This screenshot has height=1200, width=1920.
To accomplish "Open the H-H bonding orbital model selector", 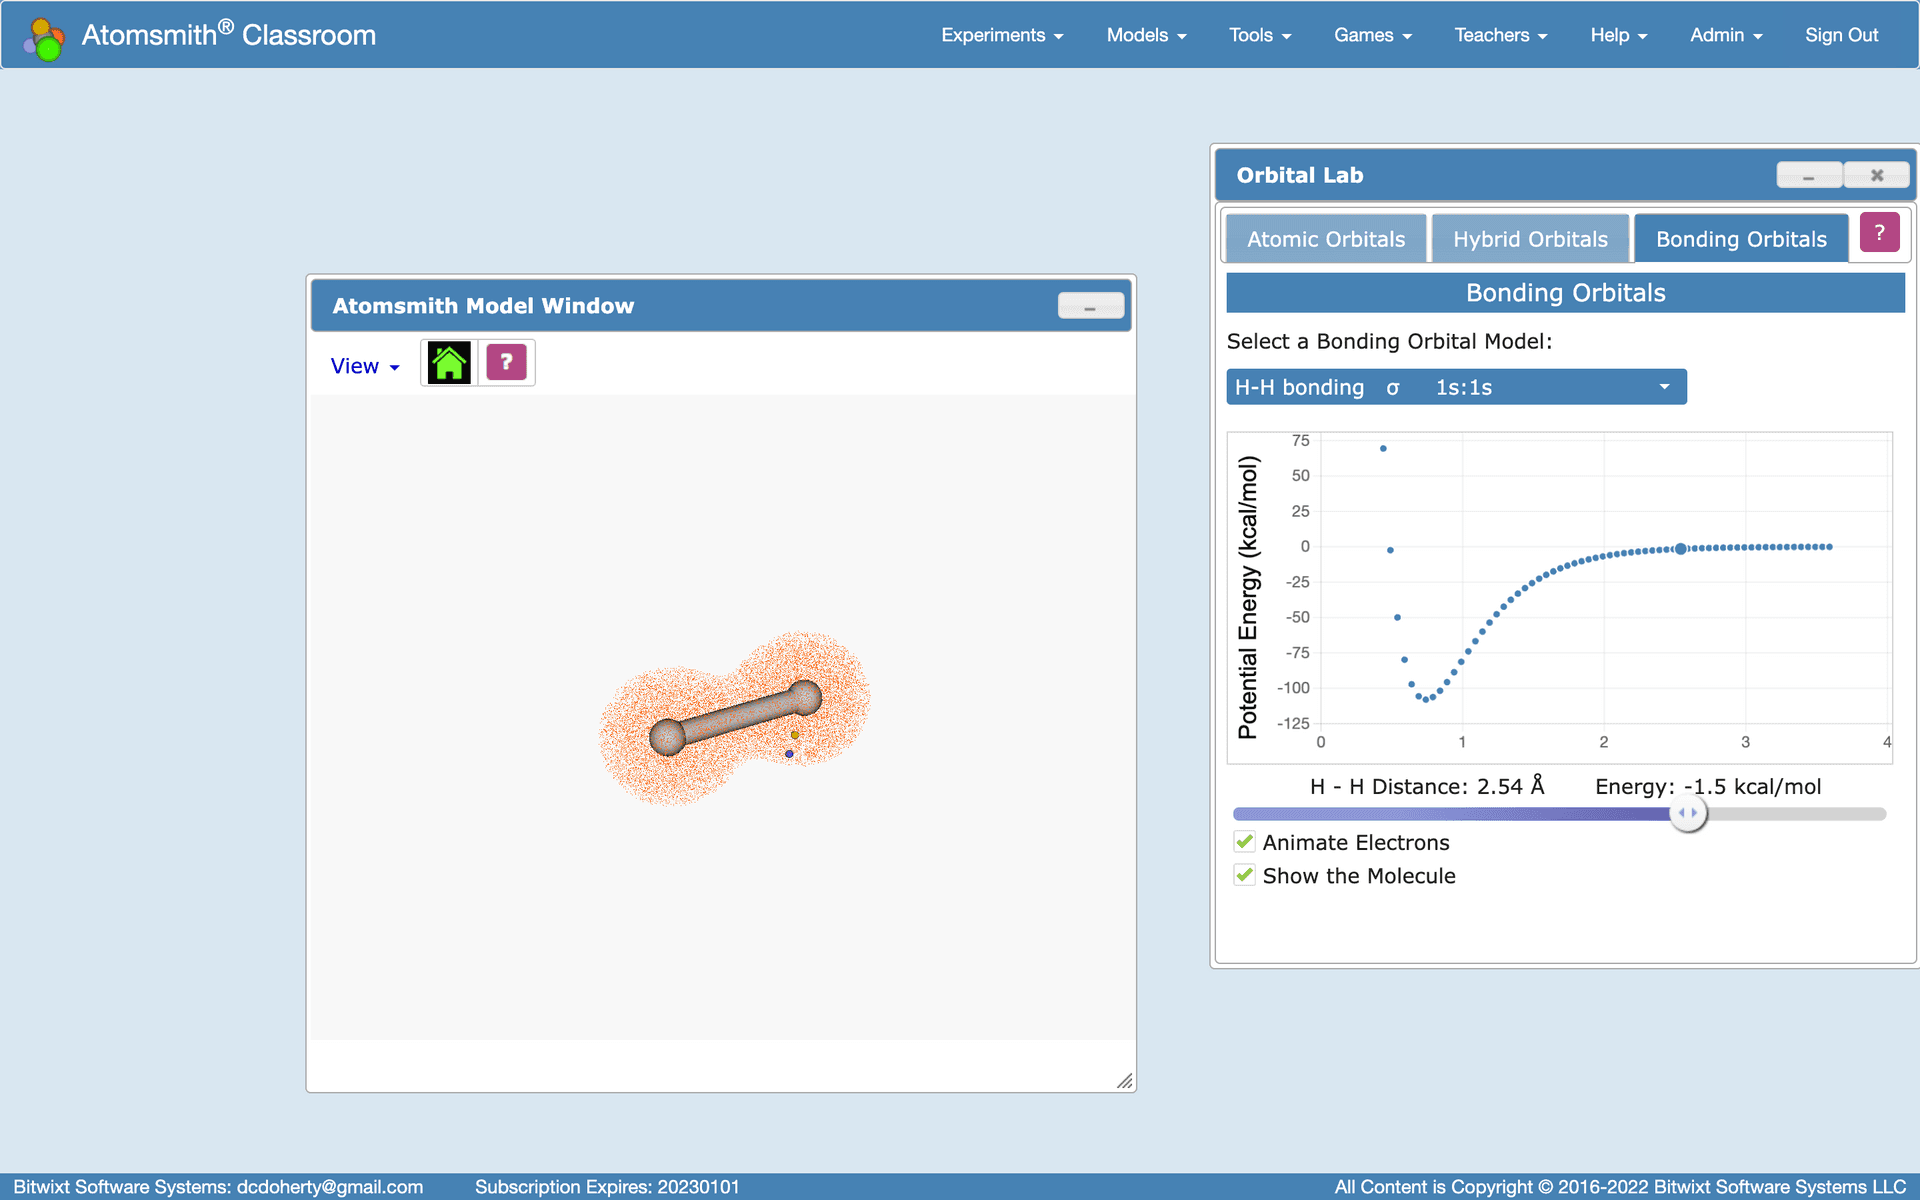I will point(1456,387).
